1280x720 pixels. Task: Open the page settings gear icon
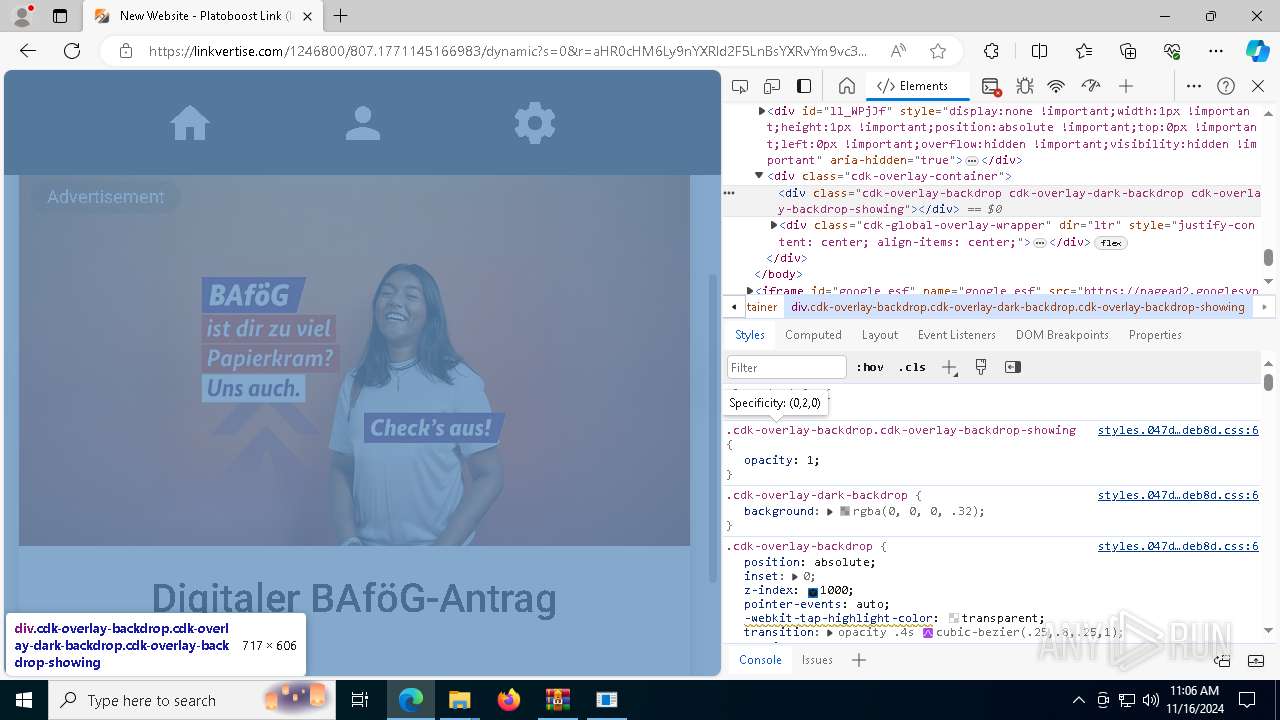tap(535, 123)
